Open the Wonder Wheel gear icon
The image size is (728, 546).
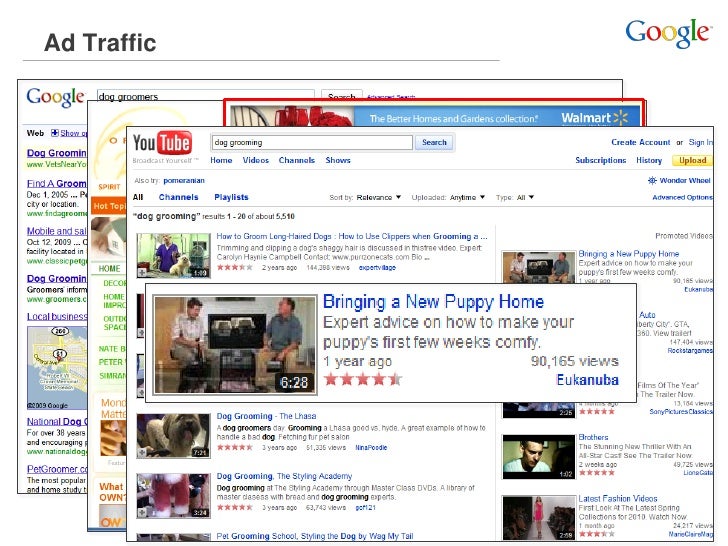pyautogui.click(x=652, y=180)
